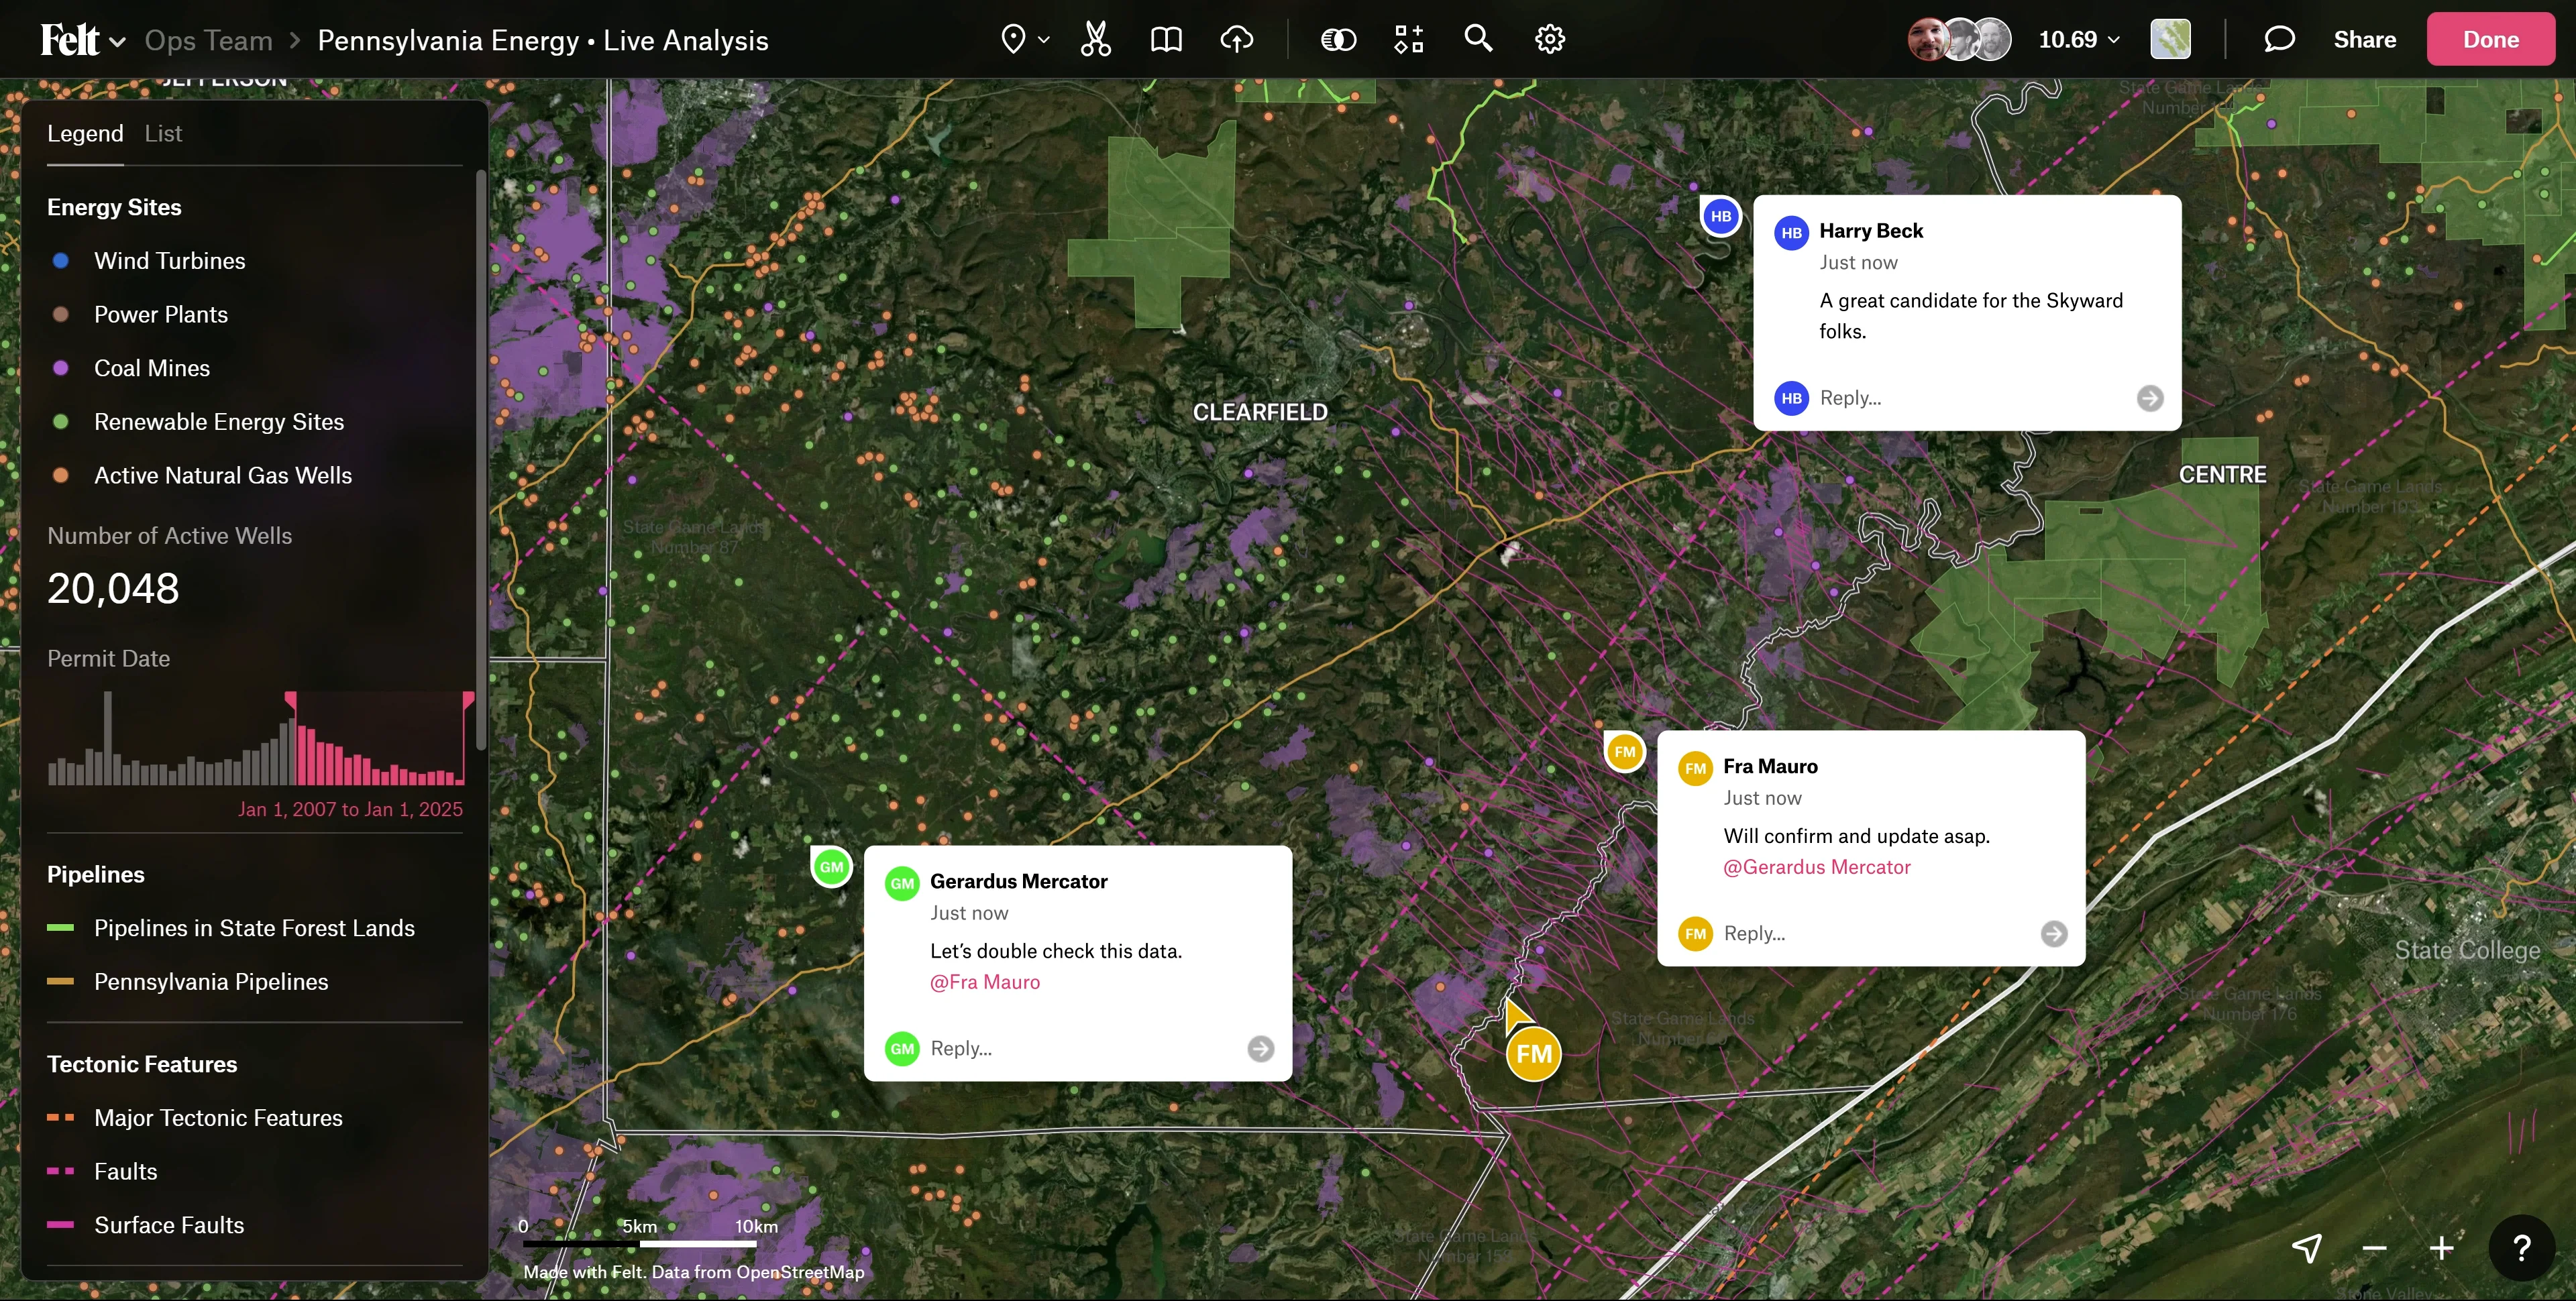
Task: Switch to the List tab
Action: point(163,134)
